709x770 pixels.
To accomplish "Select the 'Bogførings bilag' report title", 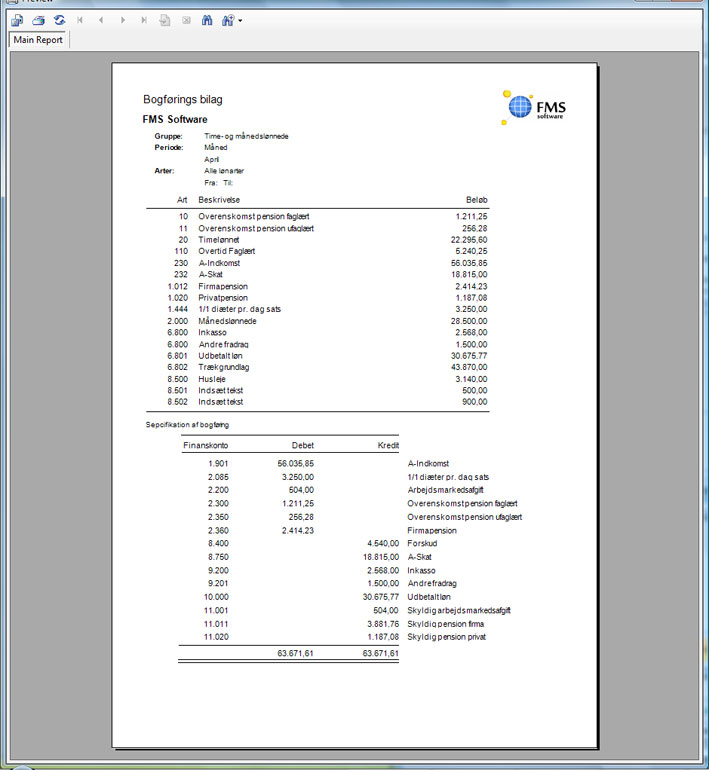I will tap(182, 100).
